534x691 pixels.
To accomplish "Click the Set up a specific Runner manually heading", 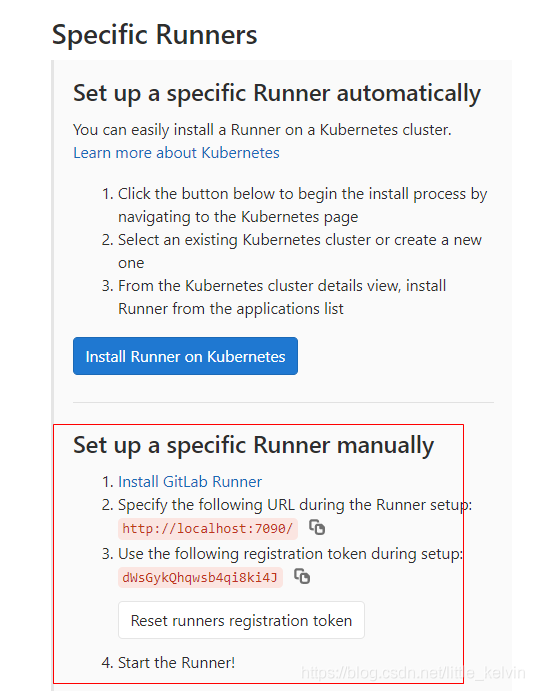I will (253, 445).
